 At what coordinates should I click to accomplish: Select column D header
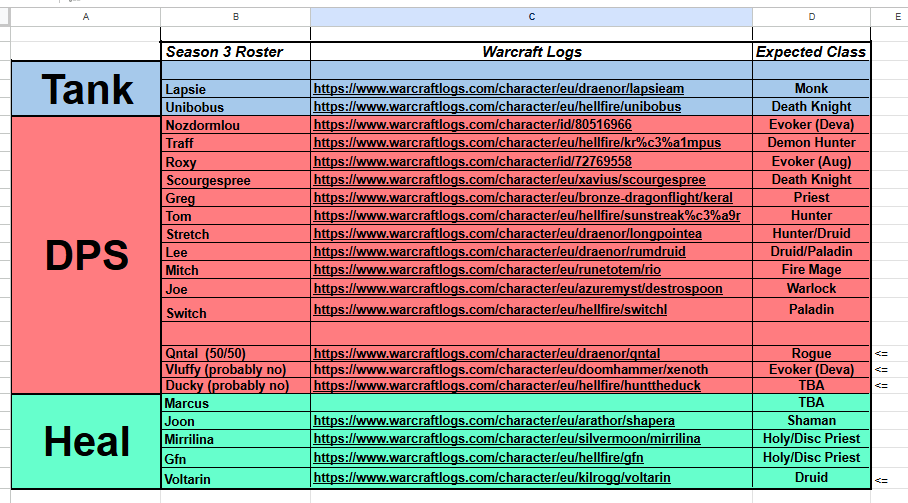coord(811,17)
